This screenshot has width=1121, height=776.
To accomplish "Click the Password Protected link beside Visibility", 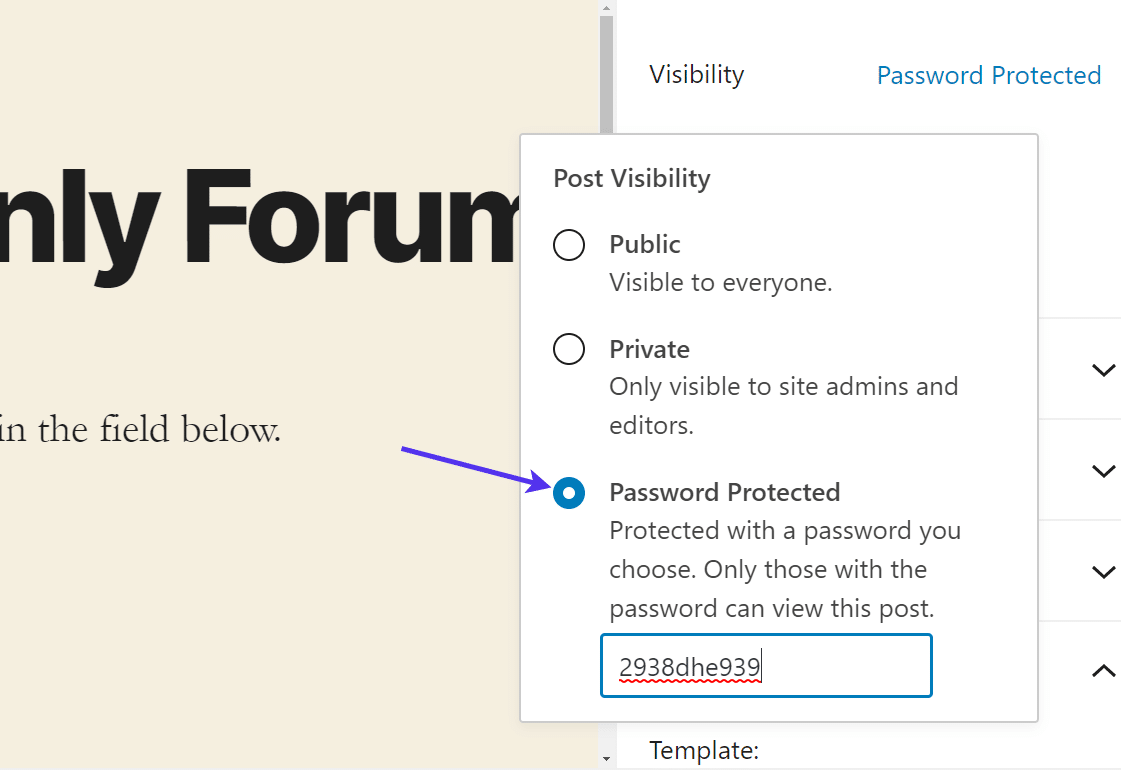I will pyautogui.click(x=988, y=75).
